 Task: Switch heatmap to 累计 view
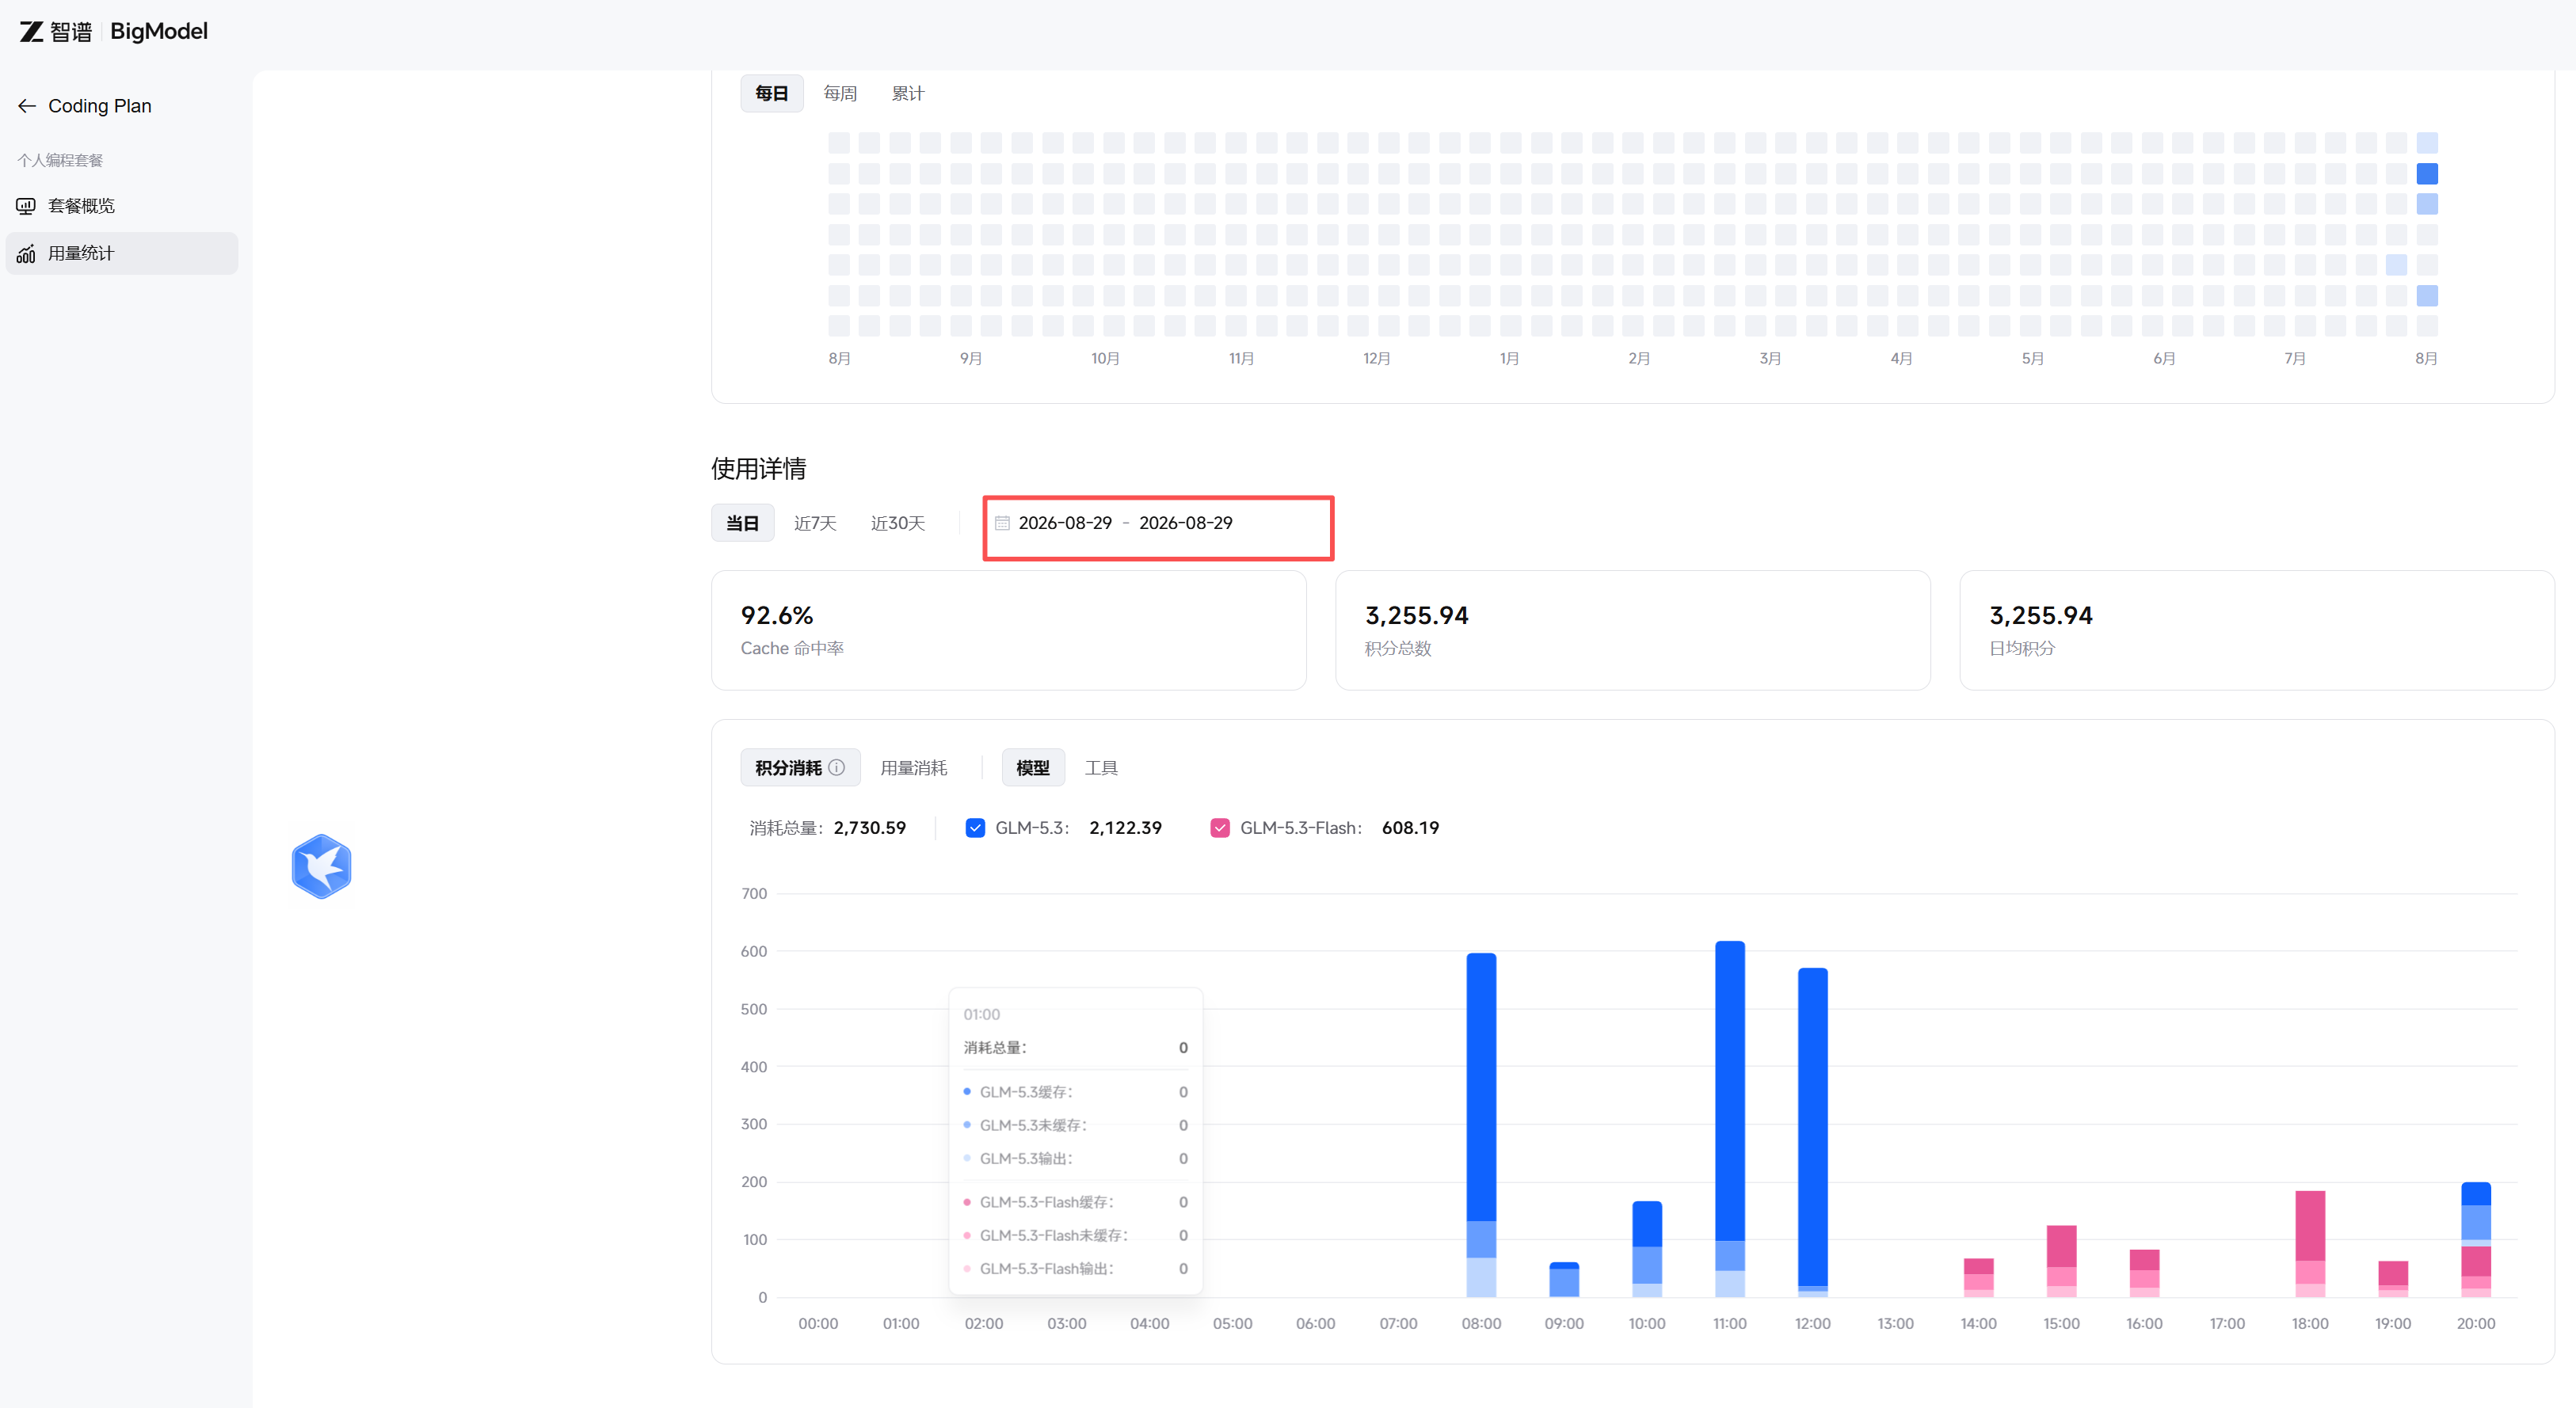(x=908, y=94)
